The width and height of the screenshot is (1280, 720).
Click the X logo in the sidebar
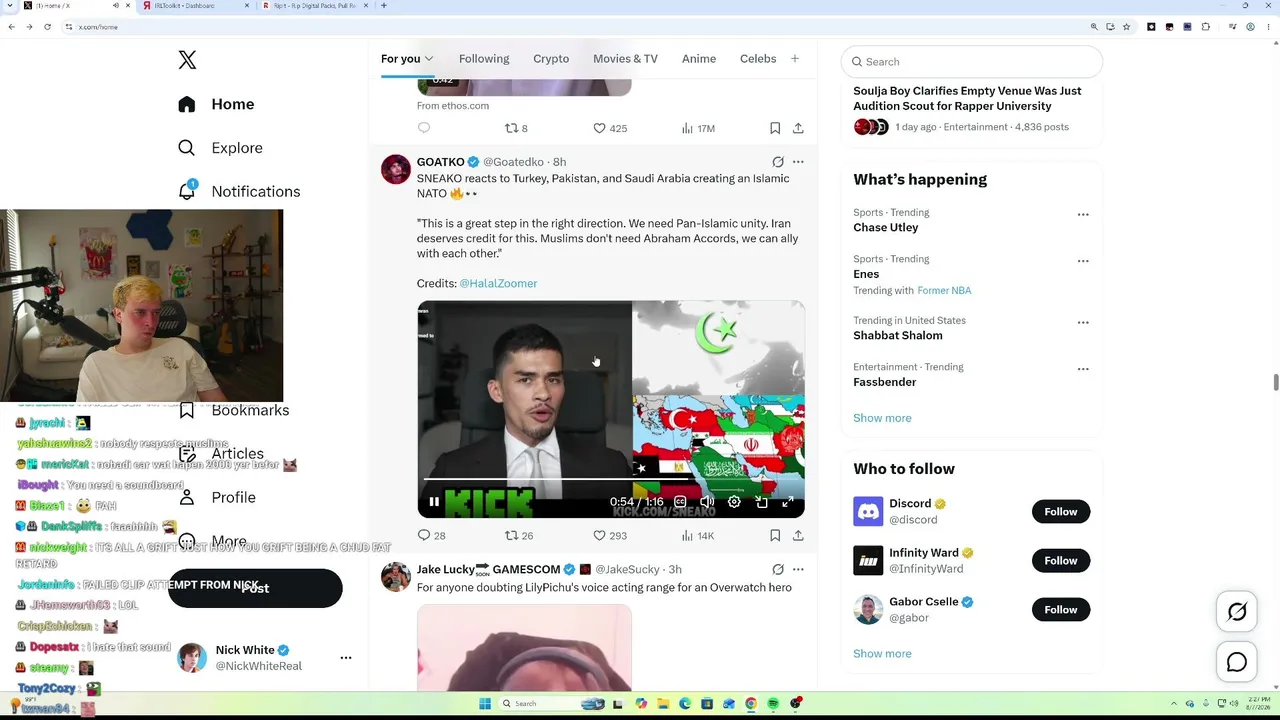pyautogui.click(x=187, y=60)
